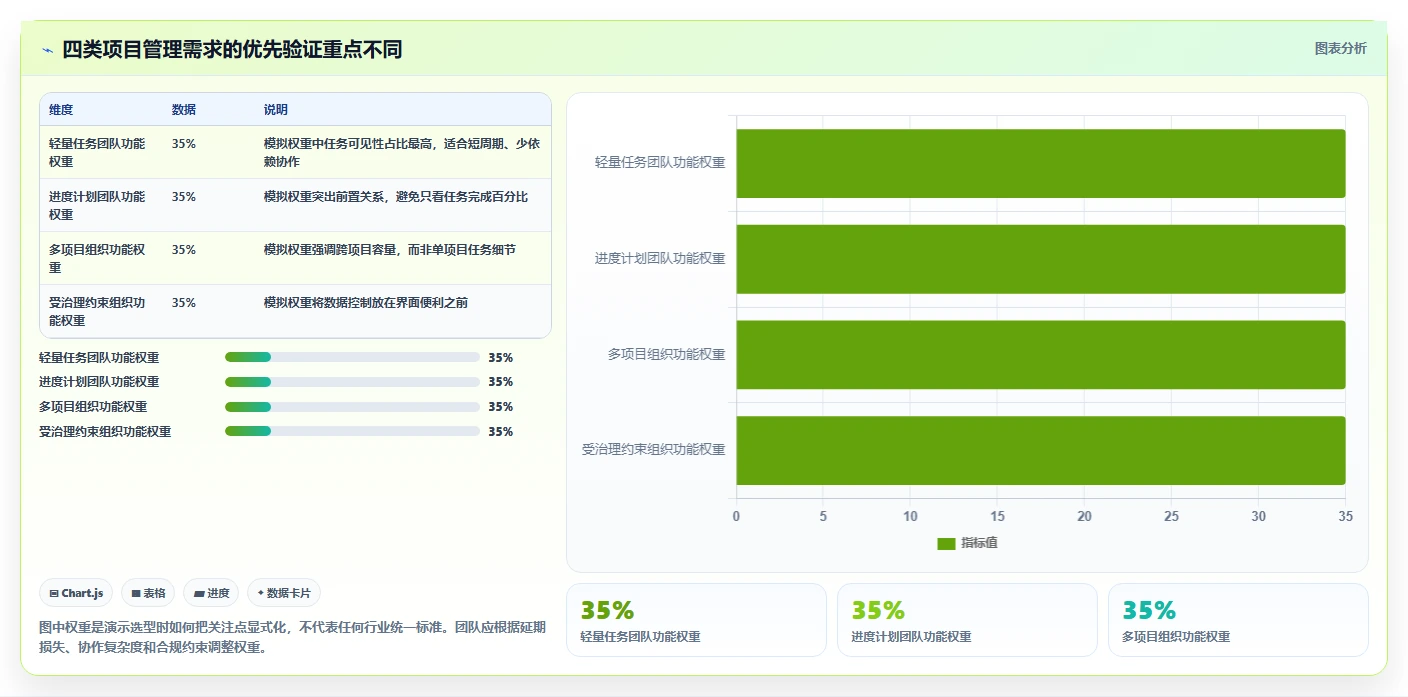Toggle the 指标值 legend swatch
Viewport: 1408px width, 697px height.
(946, 543)
